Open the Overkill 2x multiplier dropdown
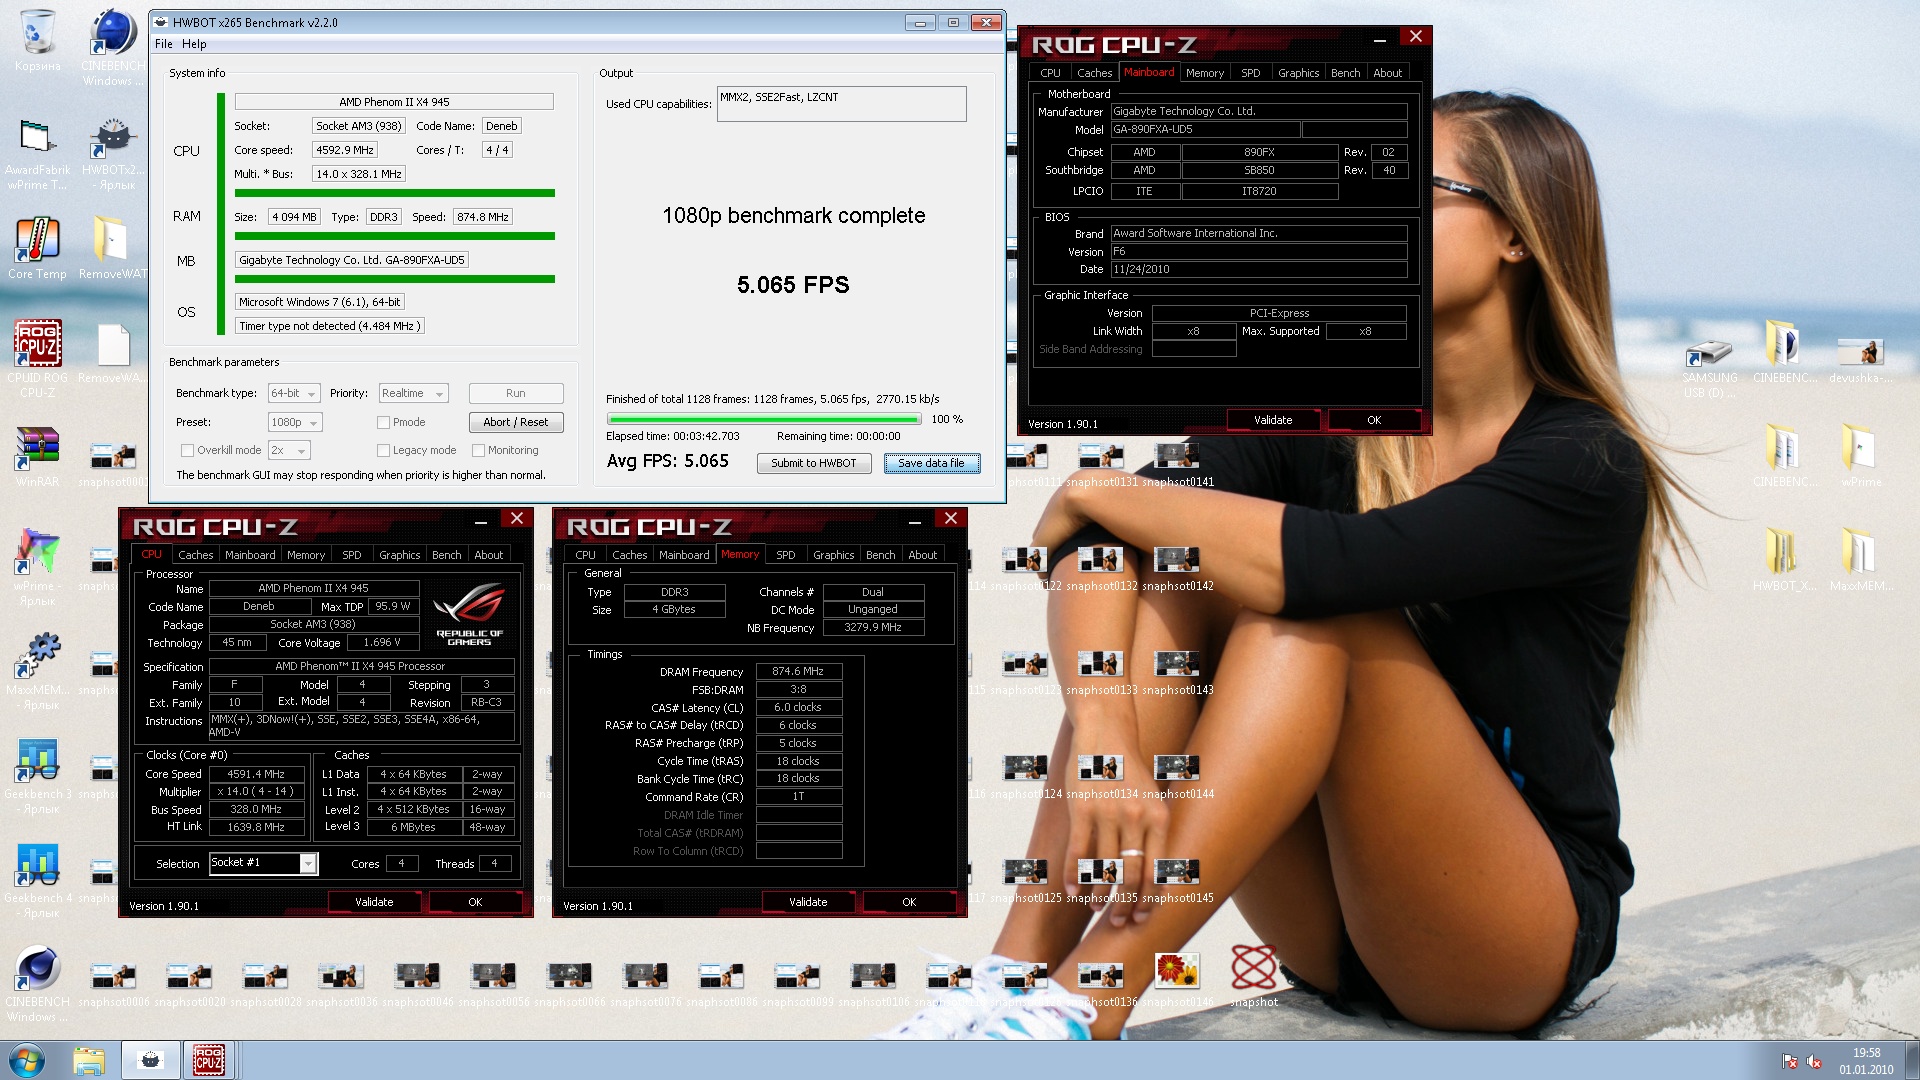1920x1080 pixels. [289, 451]
